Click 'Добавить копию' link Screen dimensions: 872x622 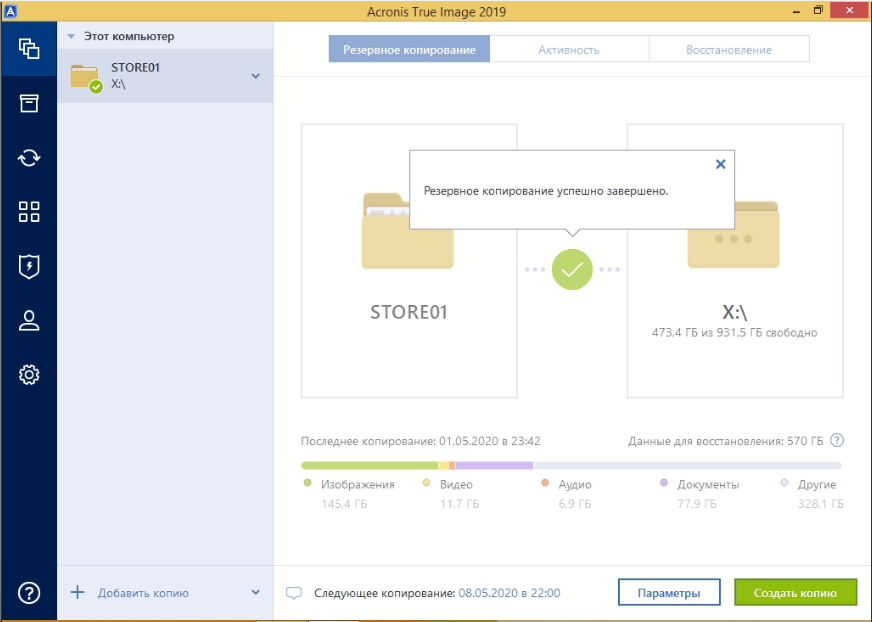click(x=143, y=593)
